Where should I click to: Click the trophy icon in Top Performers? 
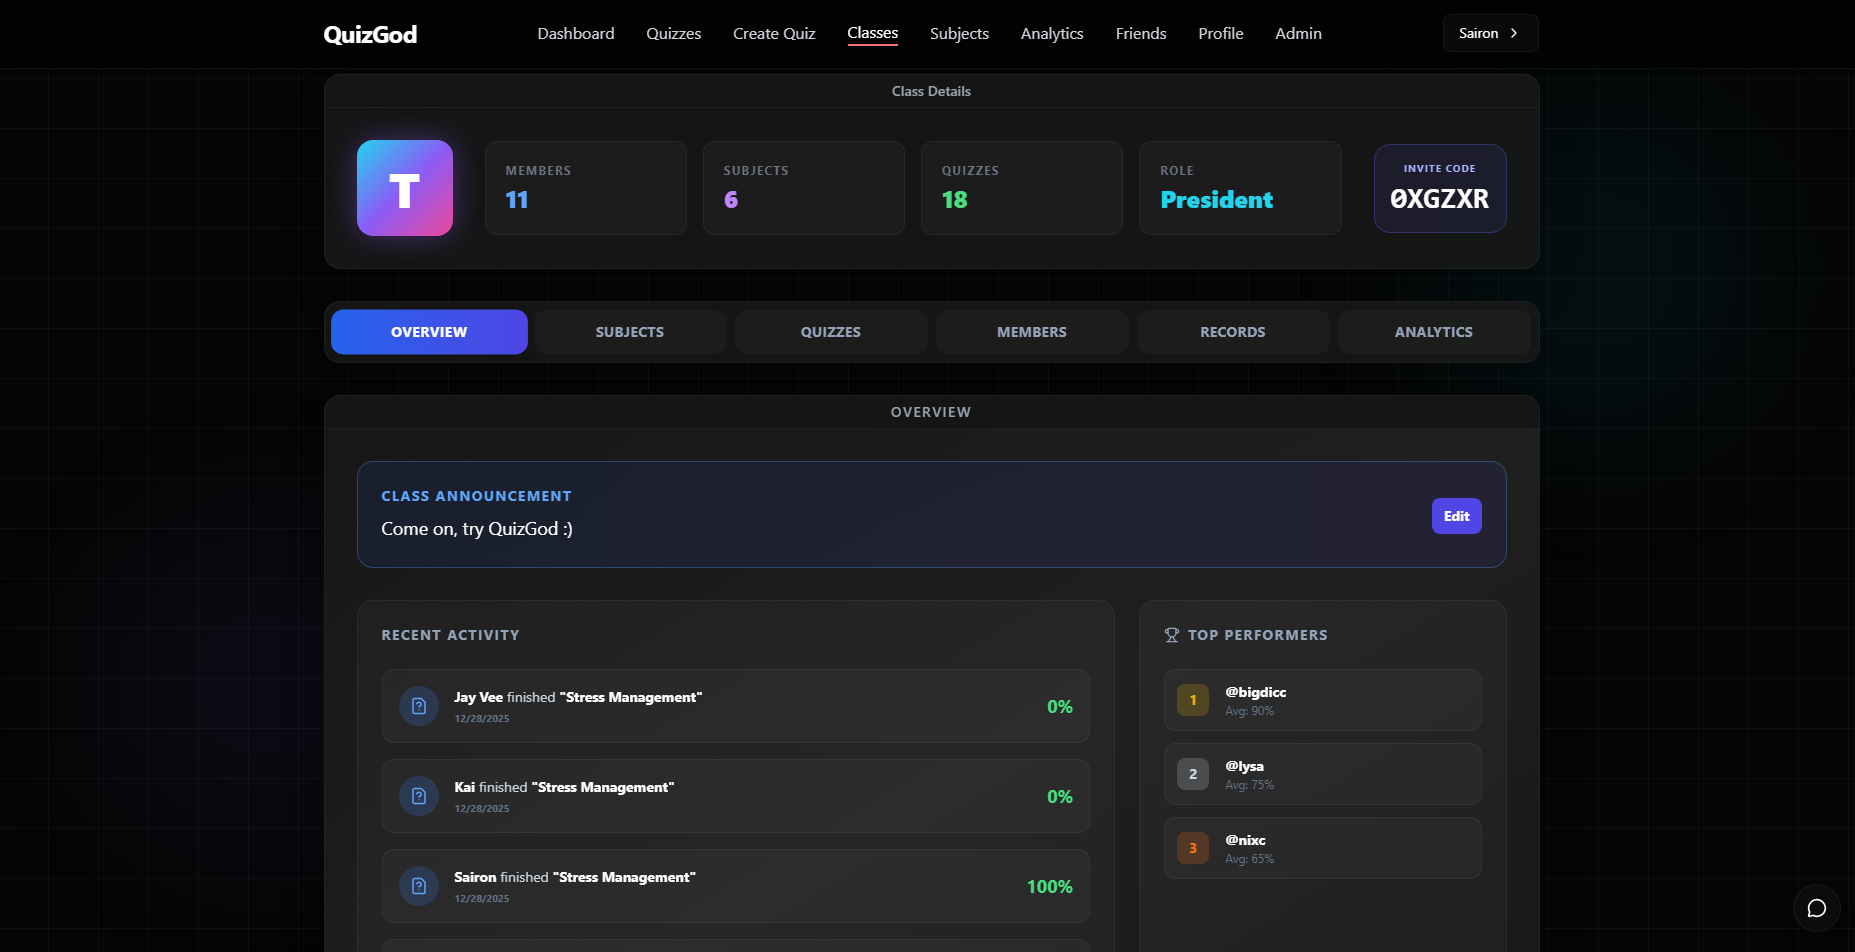coord(1170,633)
